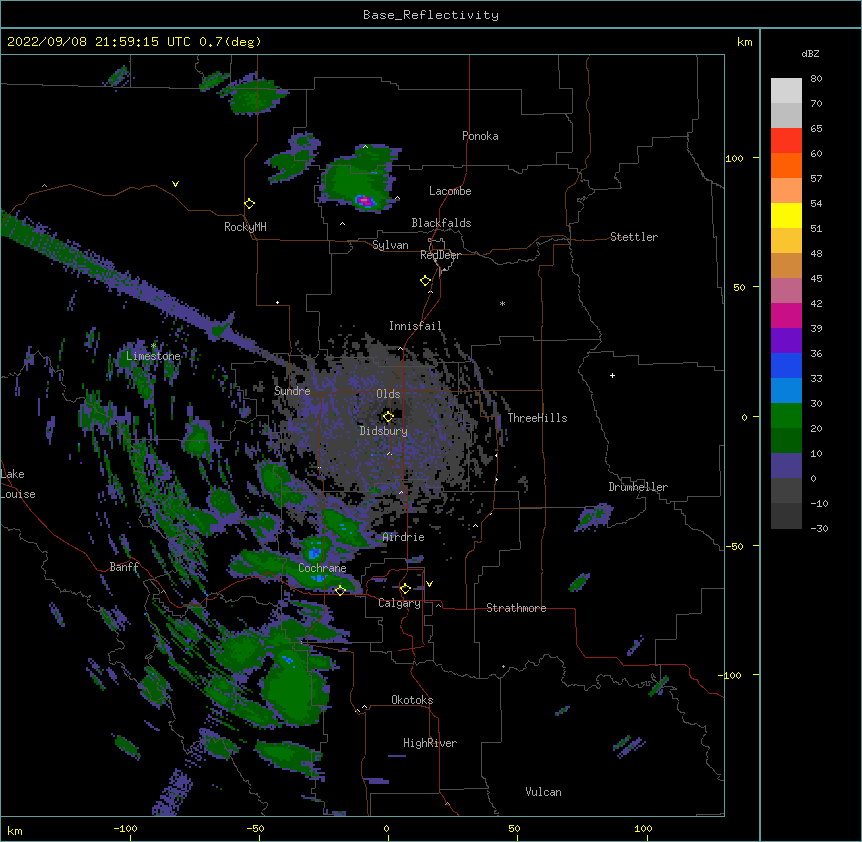Viewport: 862px width, 842px height.
Task: Click the yellow marker south of RedDeer
Action: tap(426, 281)
